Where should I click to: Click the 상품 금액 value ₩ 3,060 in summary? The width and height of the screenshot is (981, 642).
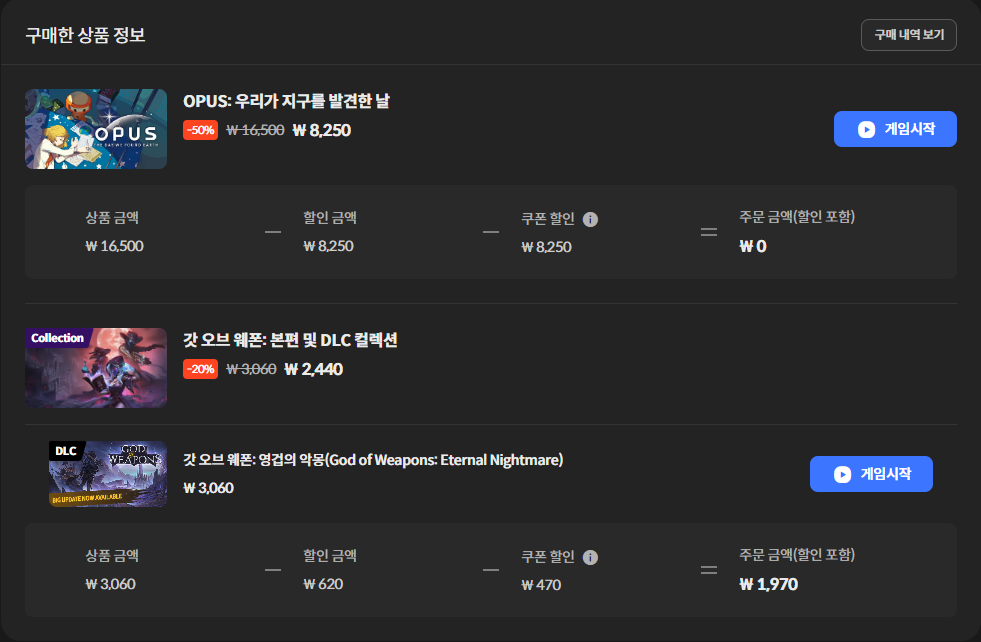click(x=110, y=584)
